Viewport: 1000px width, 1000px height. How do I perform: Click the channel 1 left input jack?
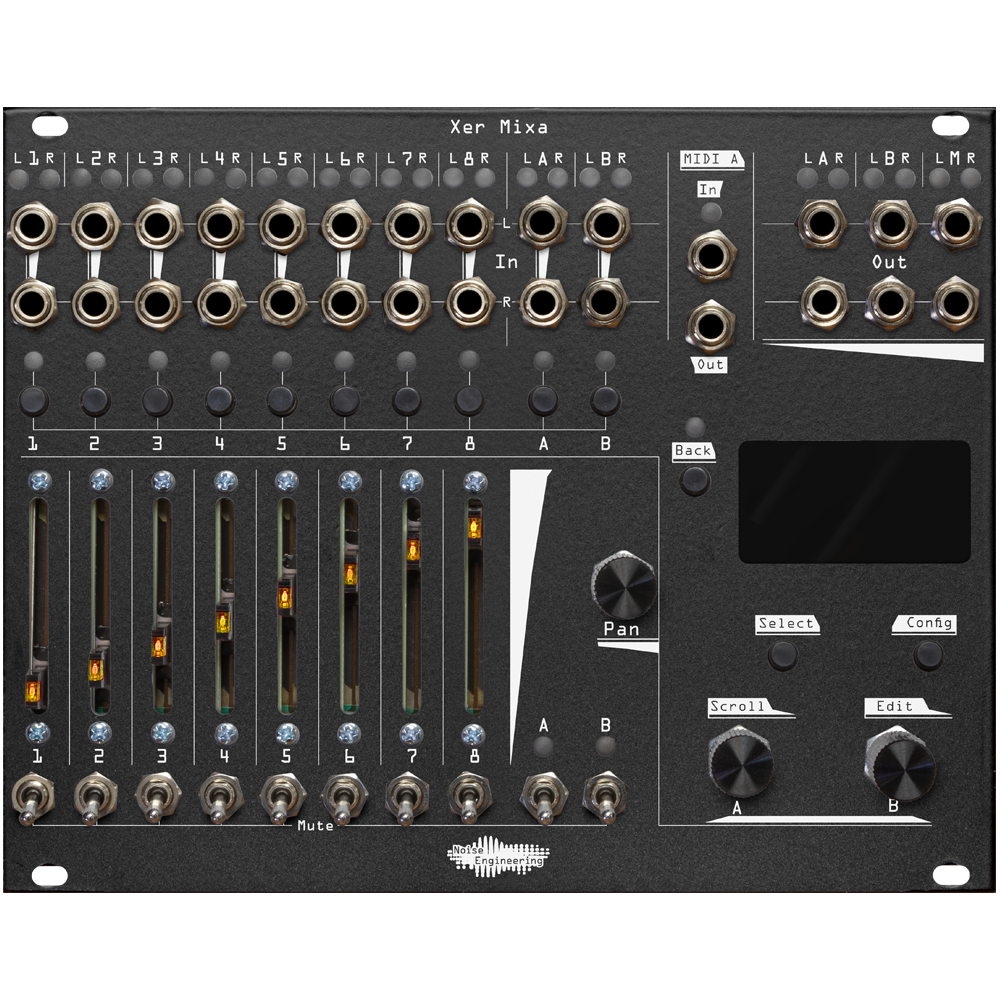click(32, 225)
